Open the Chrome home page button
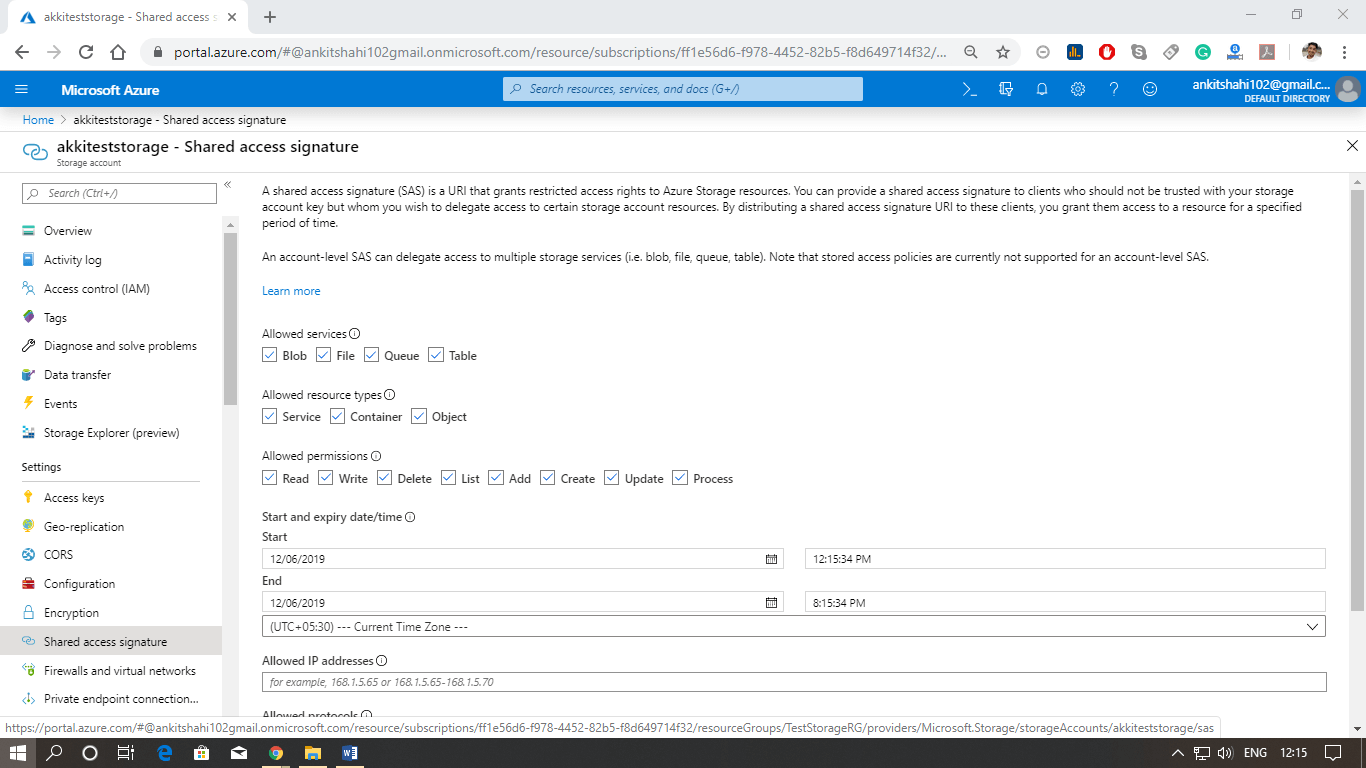Image resolution: width=1366 pixels, height=768 pixels. coord(118,52)
